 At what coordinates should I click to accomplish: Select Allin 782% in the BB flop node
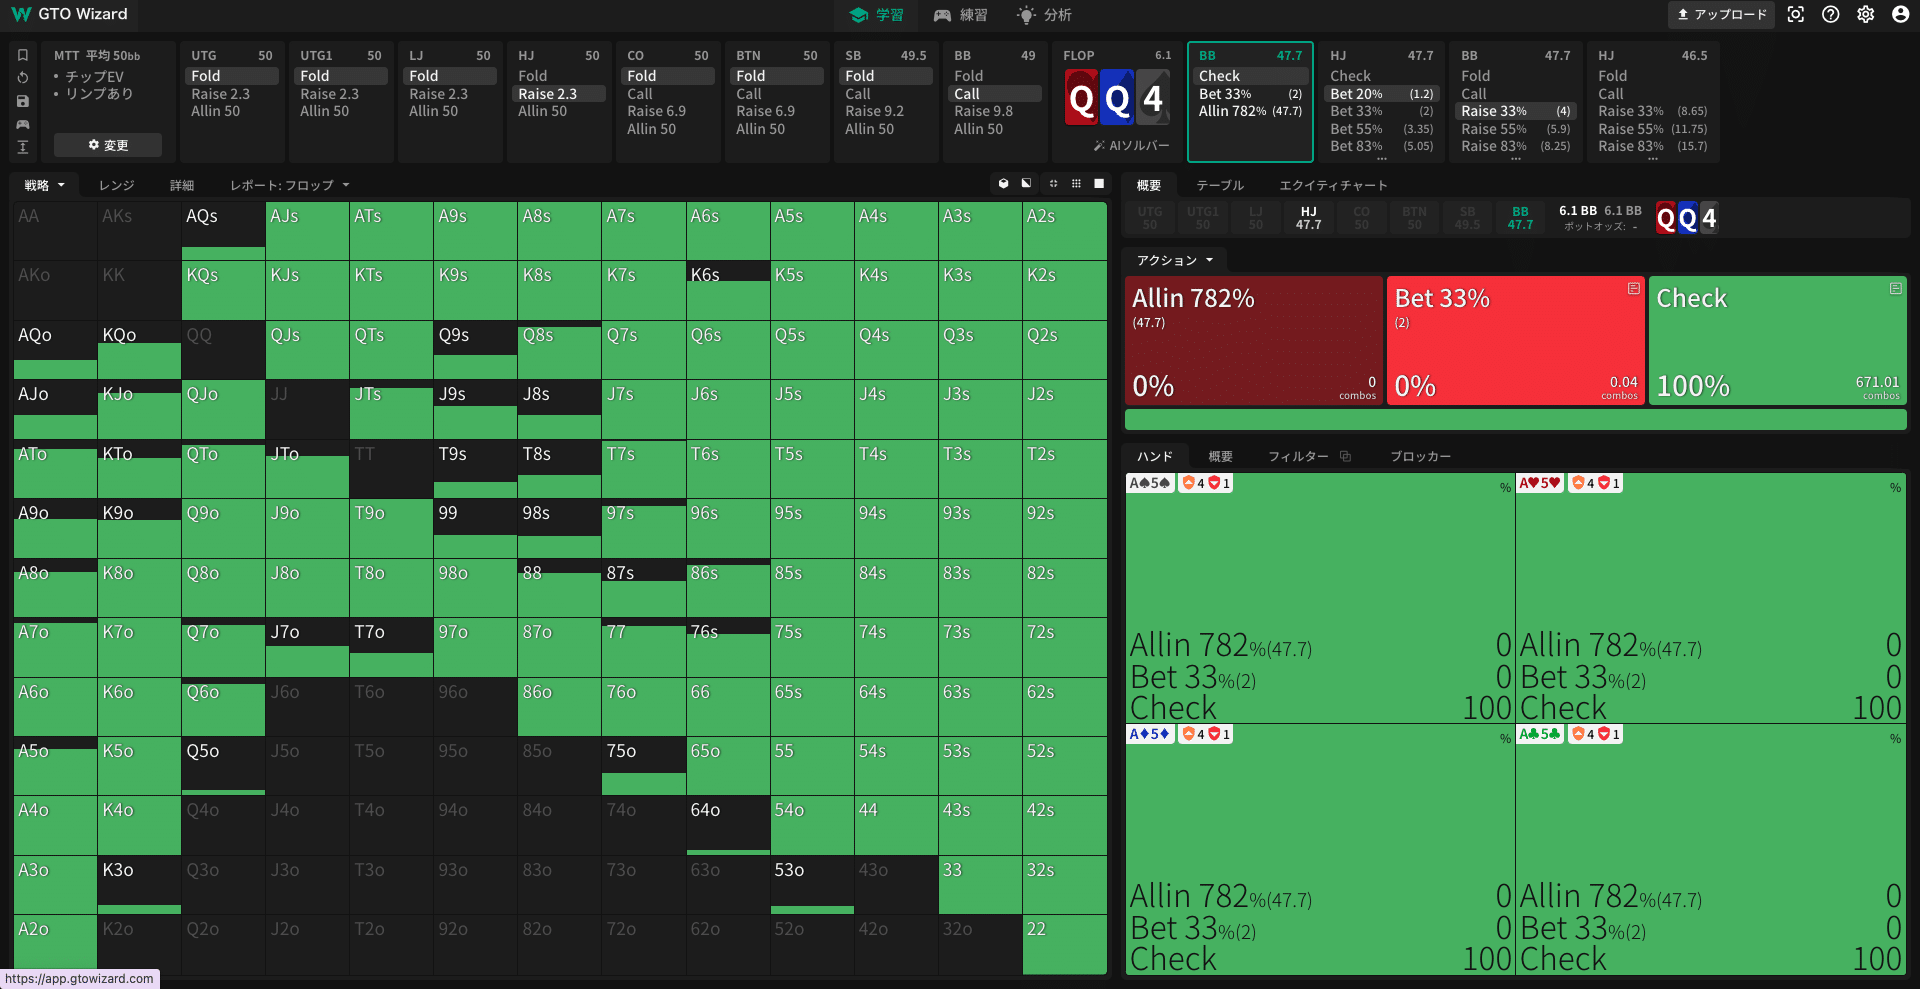pos(1250,111)
